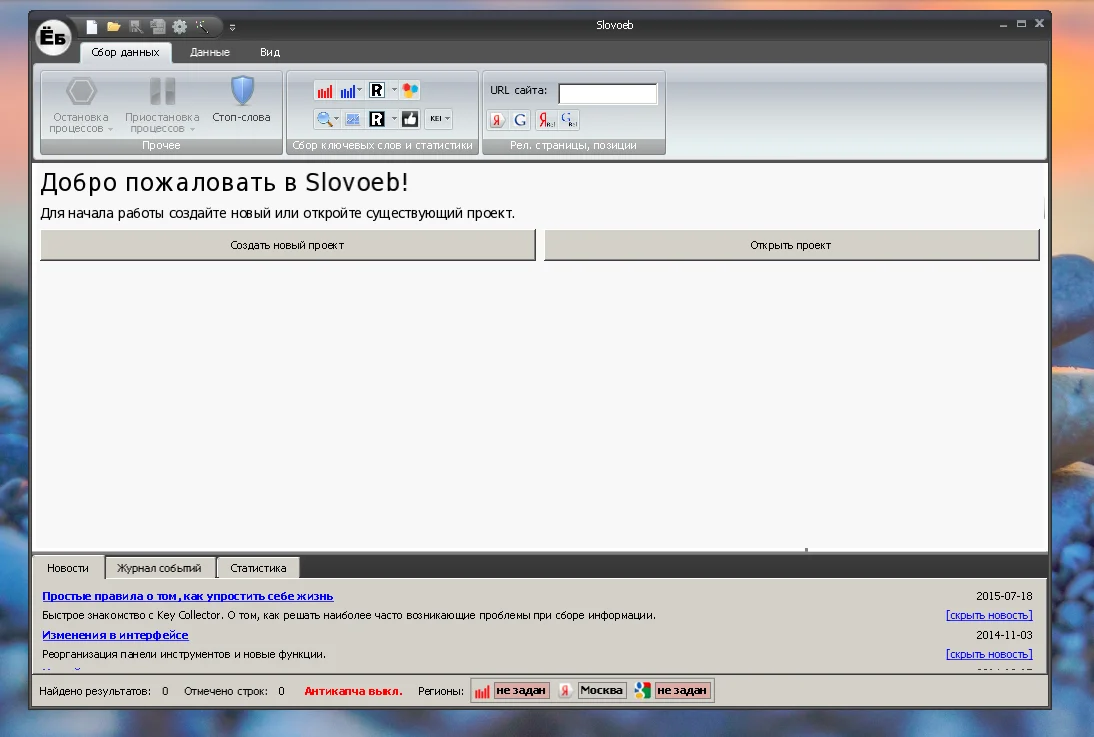Viewport: 1094px width, 737px height.
Task: Click the Отмечено строк status text
Action: (226, 691)
